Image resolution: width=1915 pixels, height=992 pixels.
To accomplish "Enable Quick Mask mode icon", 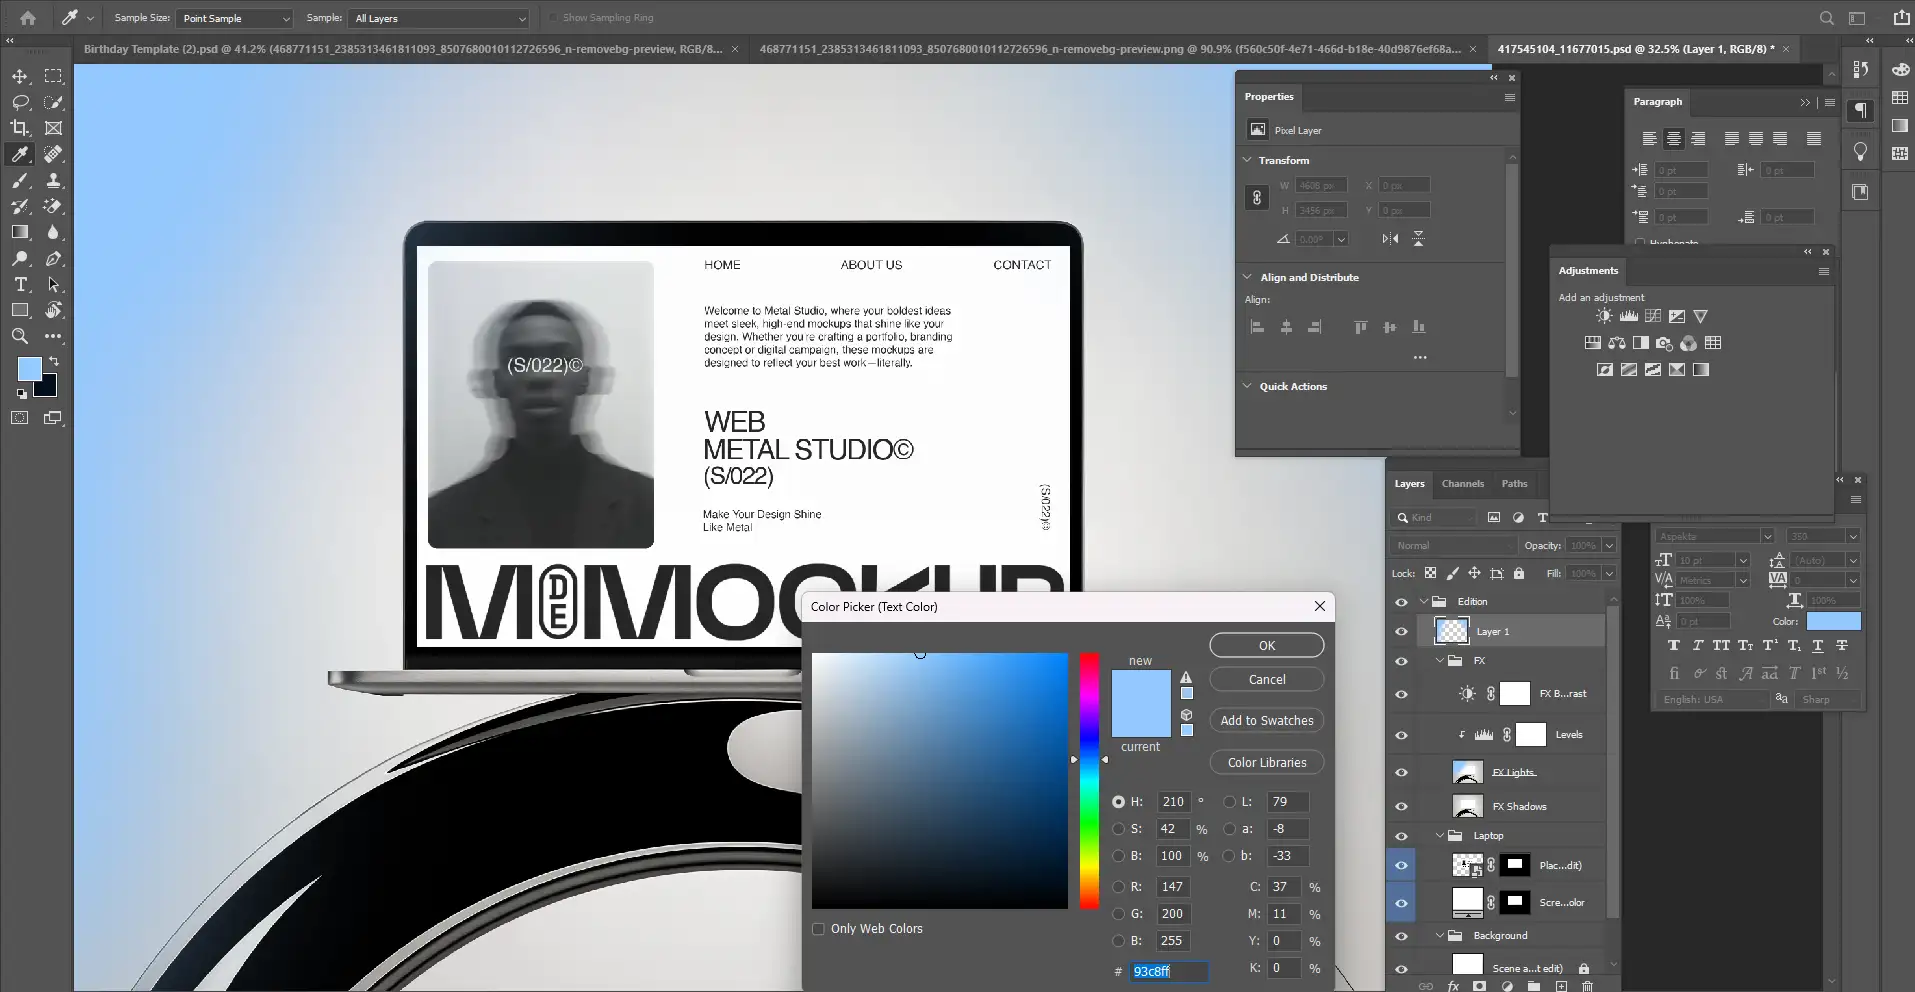I will click(x=20, y=418).
